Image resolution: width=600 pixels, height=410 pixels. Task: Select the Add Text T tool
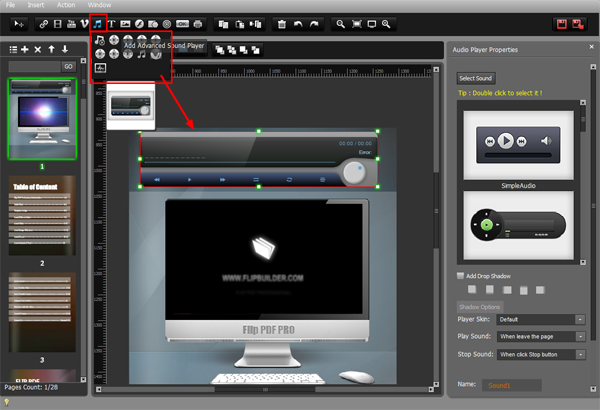click(x=111, y=24)
